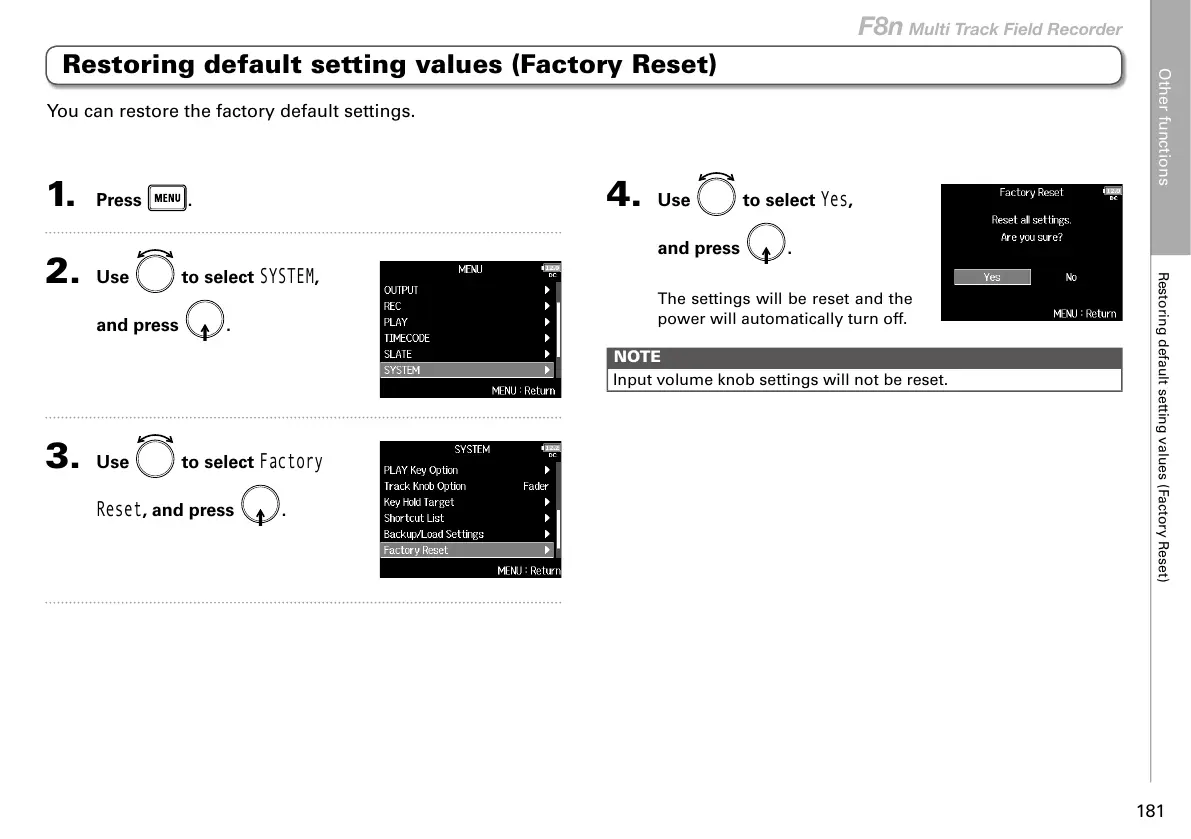This screenshot has height=839, width=1191.
Task: Click the press-dial arrow icon in step 3
Action: [x=261, y=505]
